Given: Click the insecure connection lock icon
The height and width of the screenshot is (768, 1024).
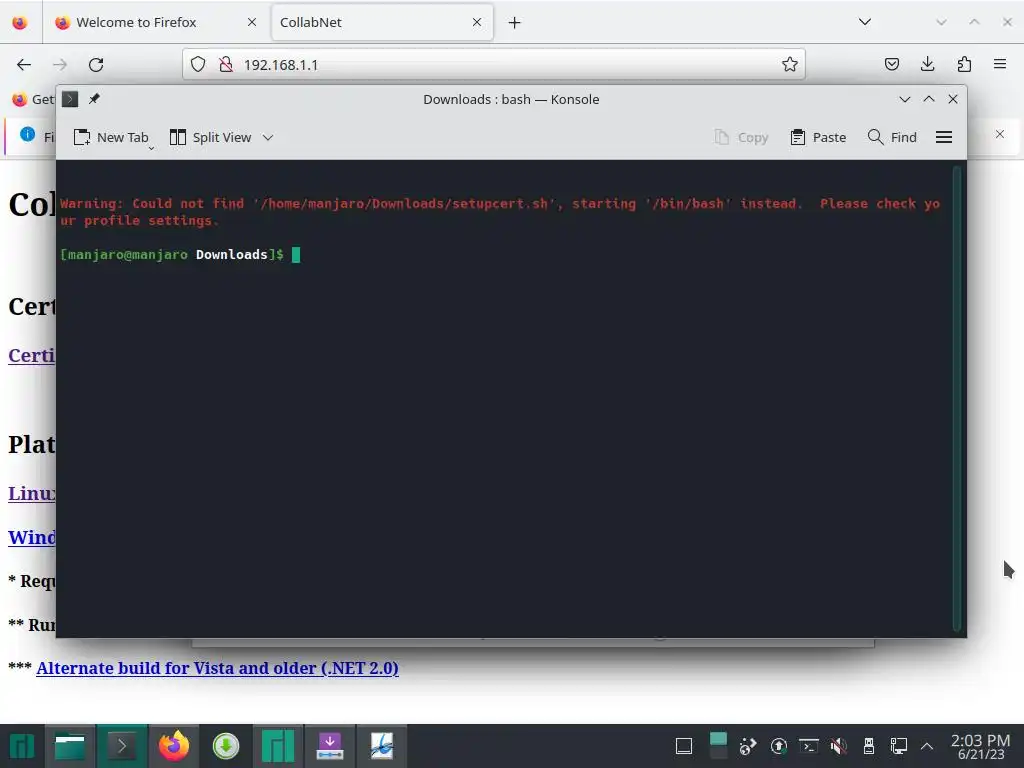Looking at the screenshot, I should (x=226, y=64).
